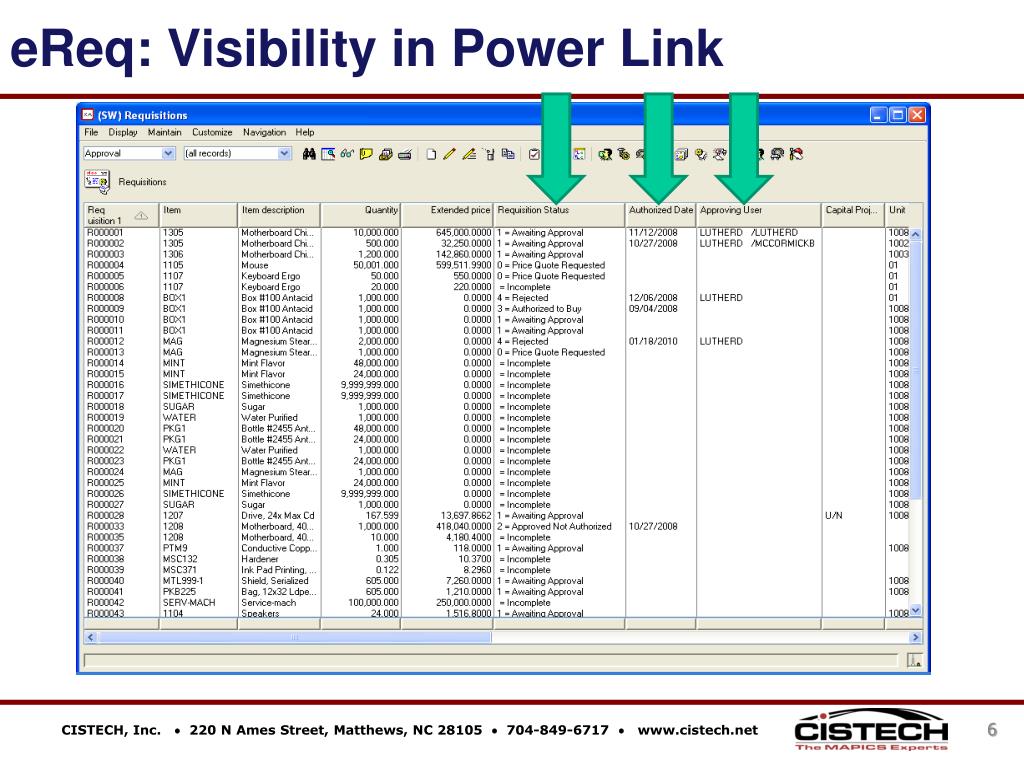This screenshot has width=1024, height=768.
Task: Open the File menu
Action: pyautogui.click(x=91, y=132)
